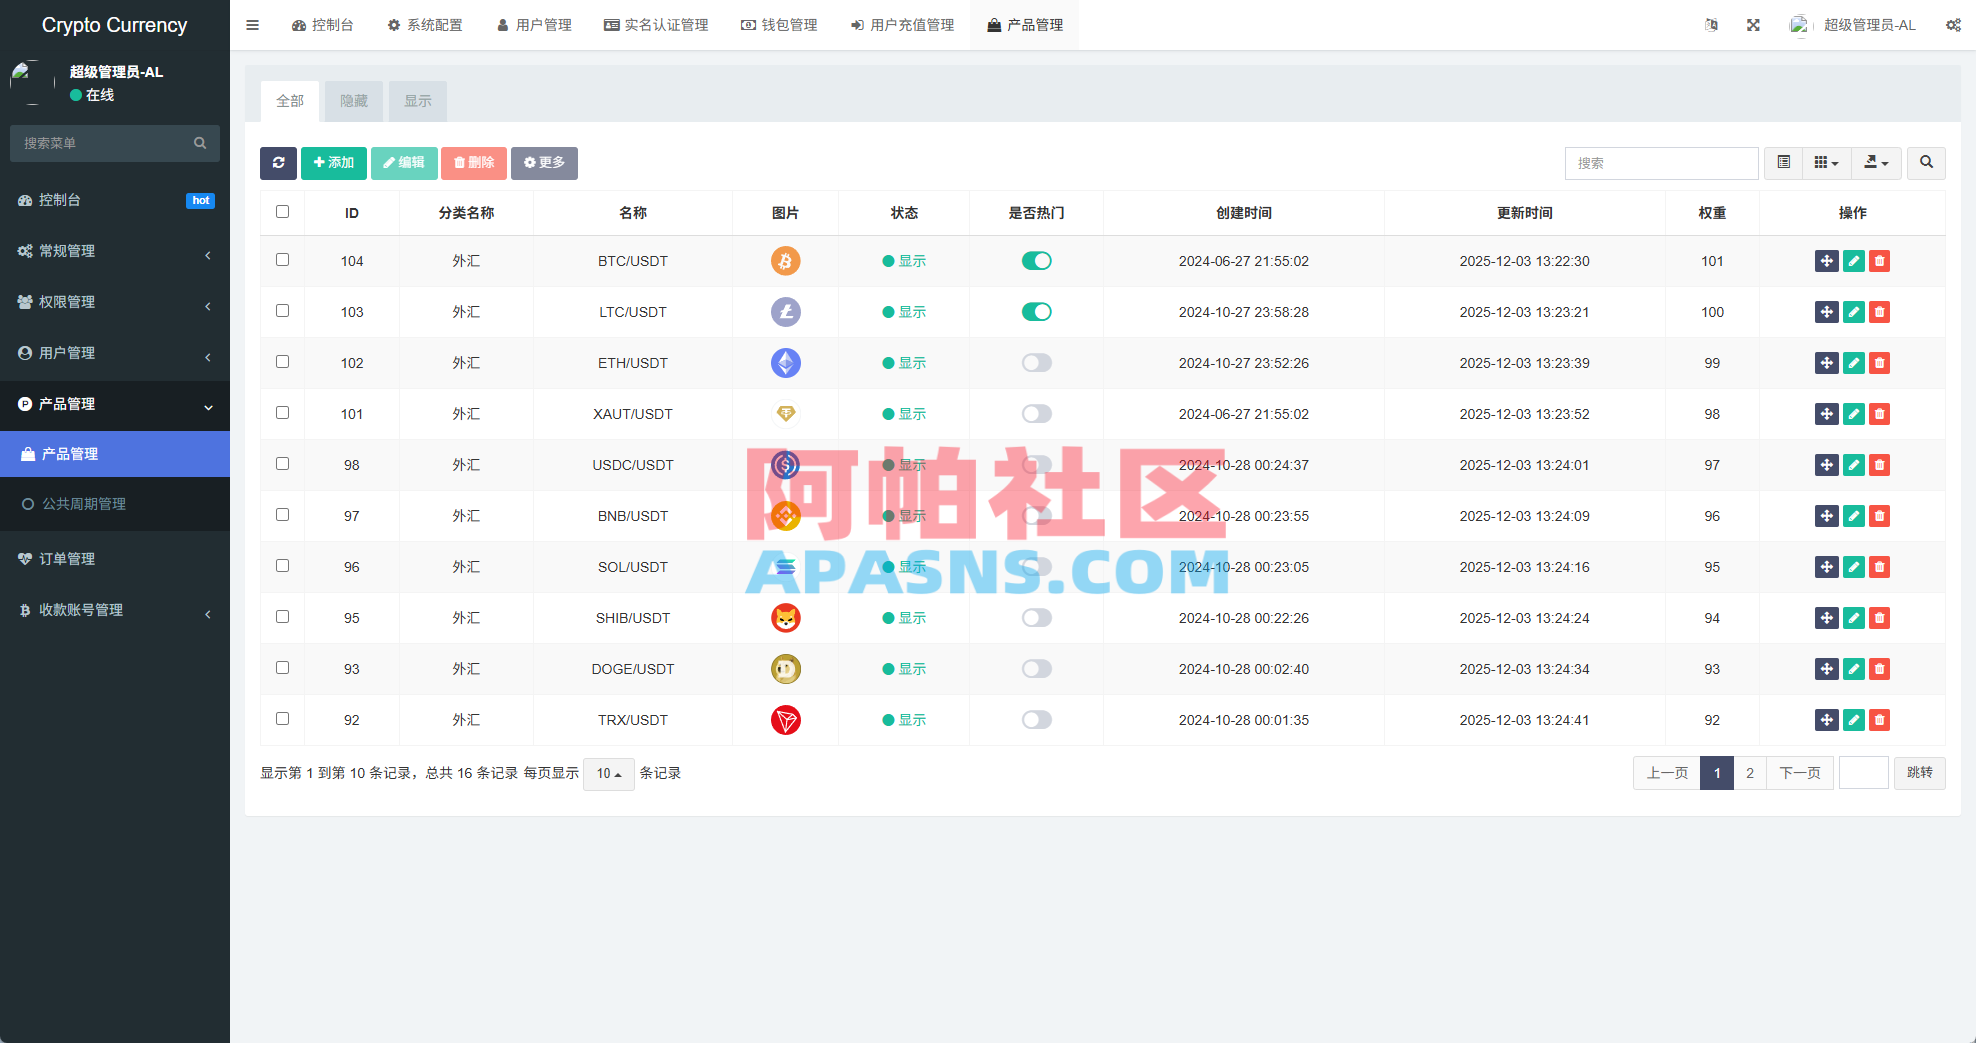Click edit pencil icon for BNB/USDT row
The width and height of the screenshot is (1976, 1043).
point(1853,516)
